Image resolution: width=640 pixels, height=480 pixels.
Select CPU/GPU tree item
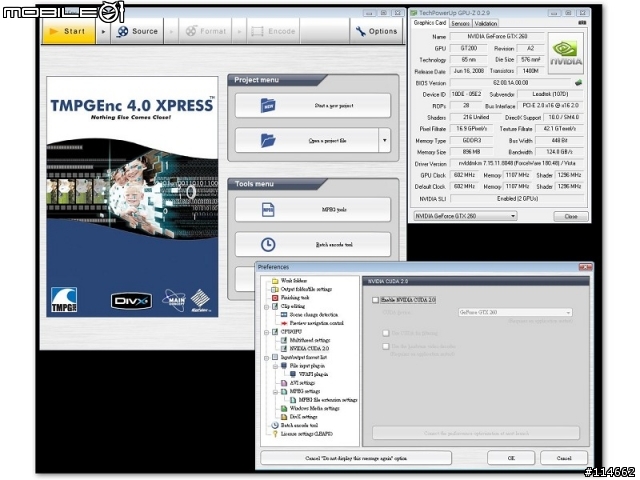coord(291,332)
